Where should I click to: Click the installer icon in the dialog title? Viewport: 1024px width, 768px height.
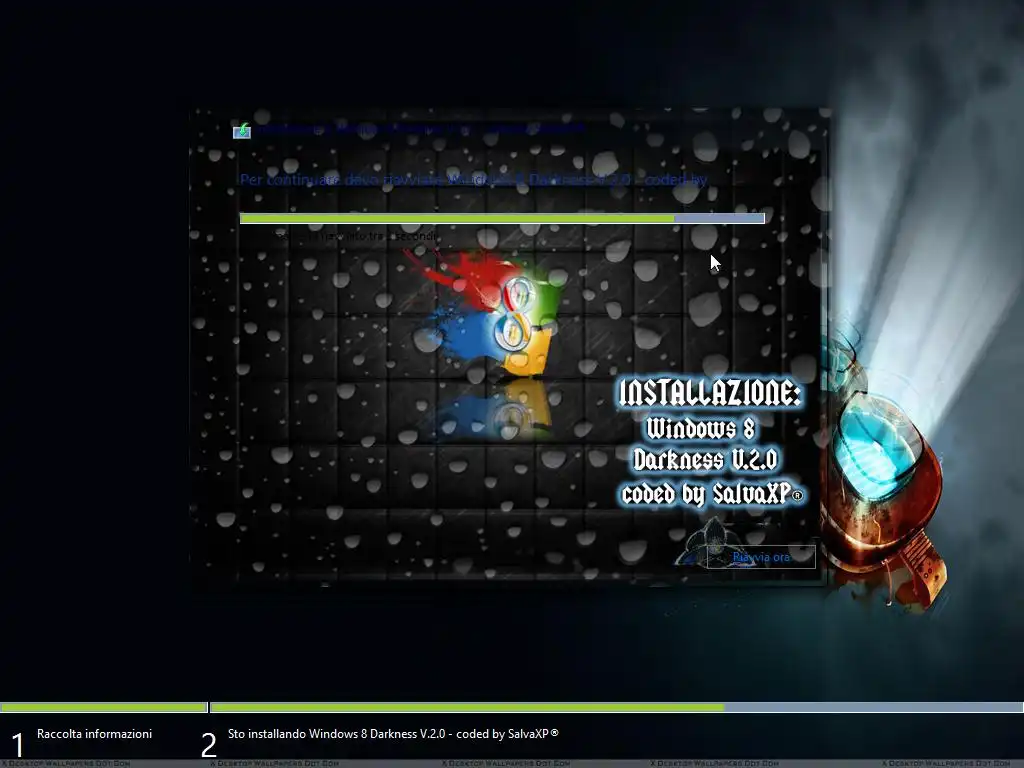point(242,131)
